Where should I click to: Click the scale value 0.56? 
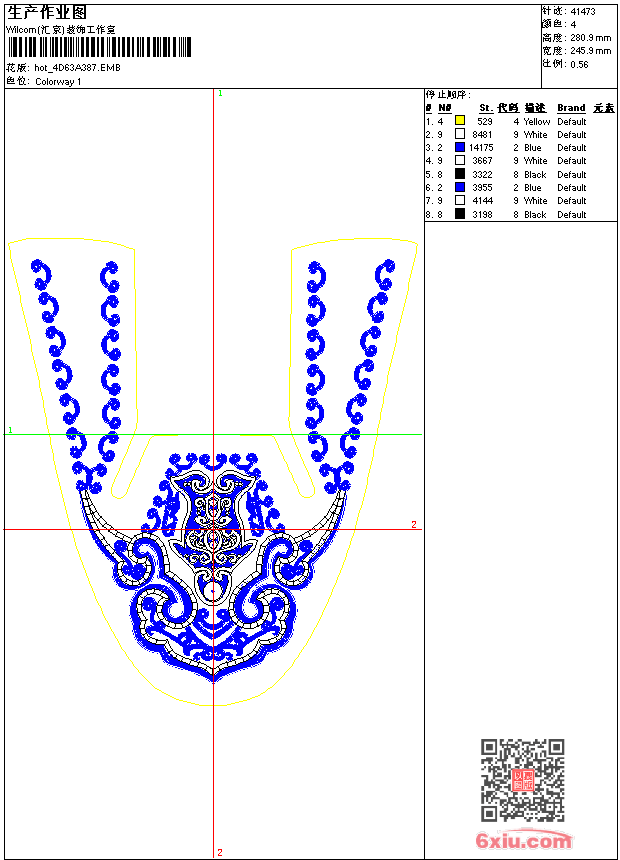tap(579, 64)
